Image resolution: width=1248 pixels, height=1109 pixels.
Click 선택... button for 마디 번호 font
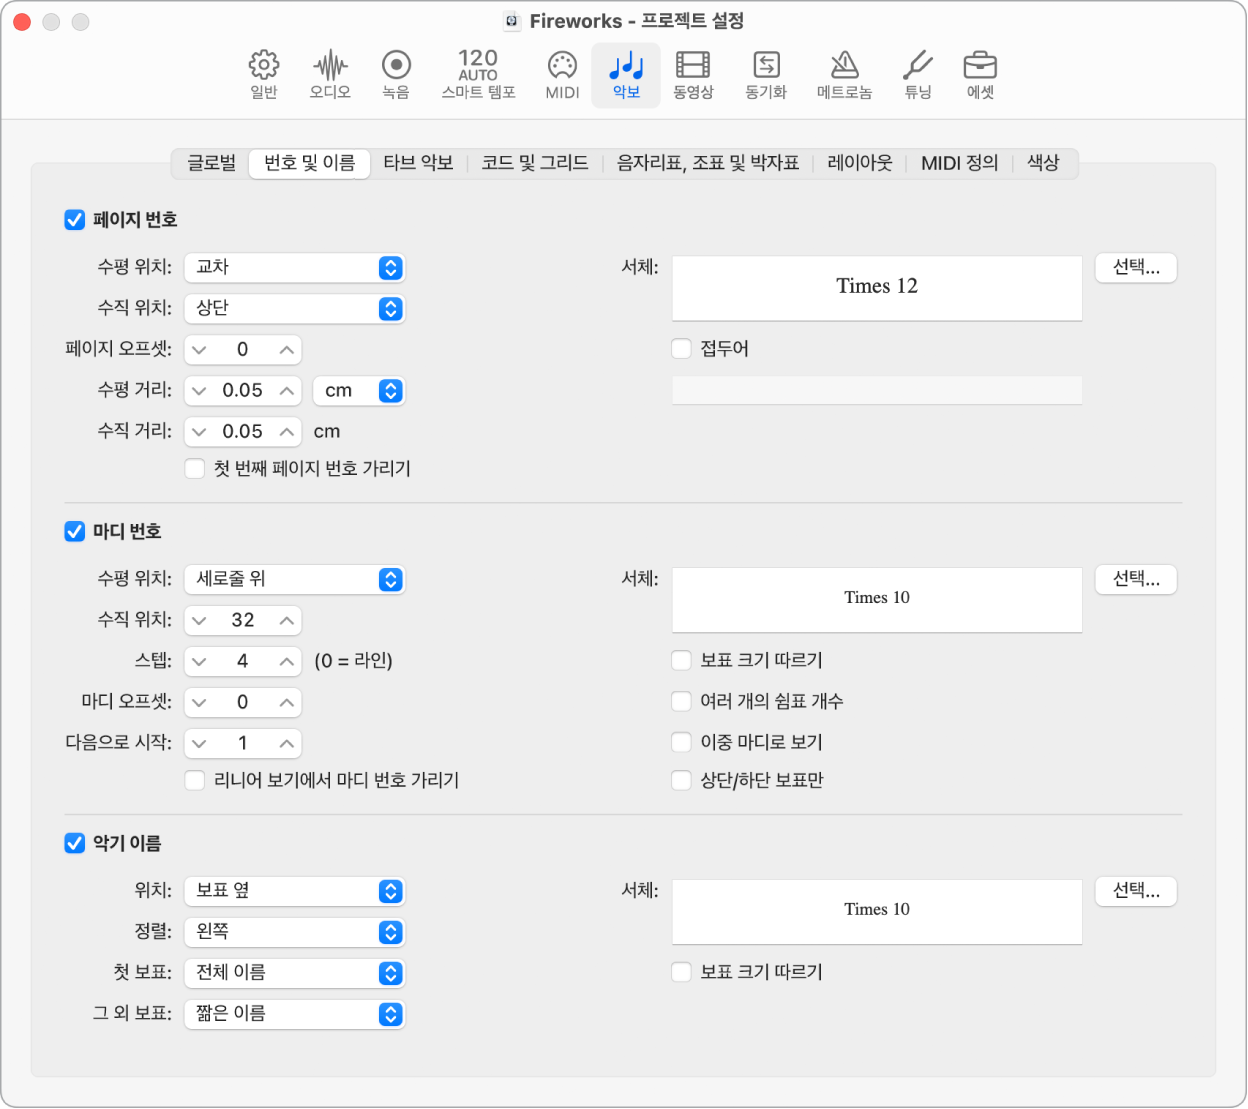(1136, 580)
